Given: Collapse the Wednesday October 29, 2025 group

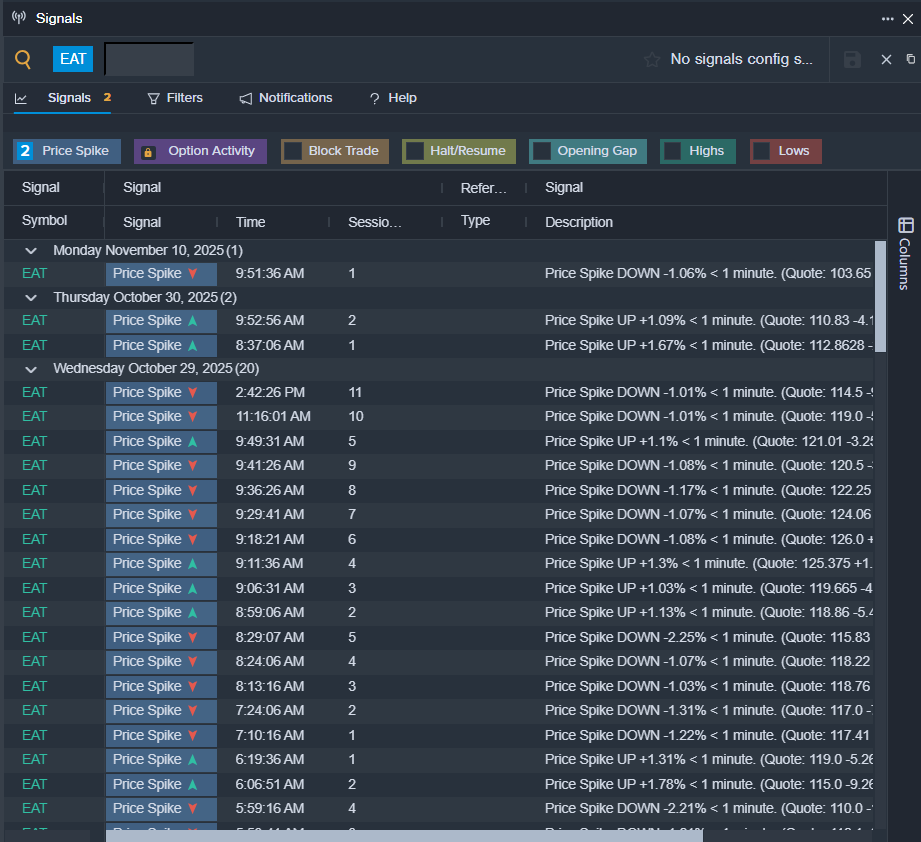Looking at the screenshot, I should pos(31,369).
